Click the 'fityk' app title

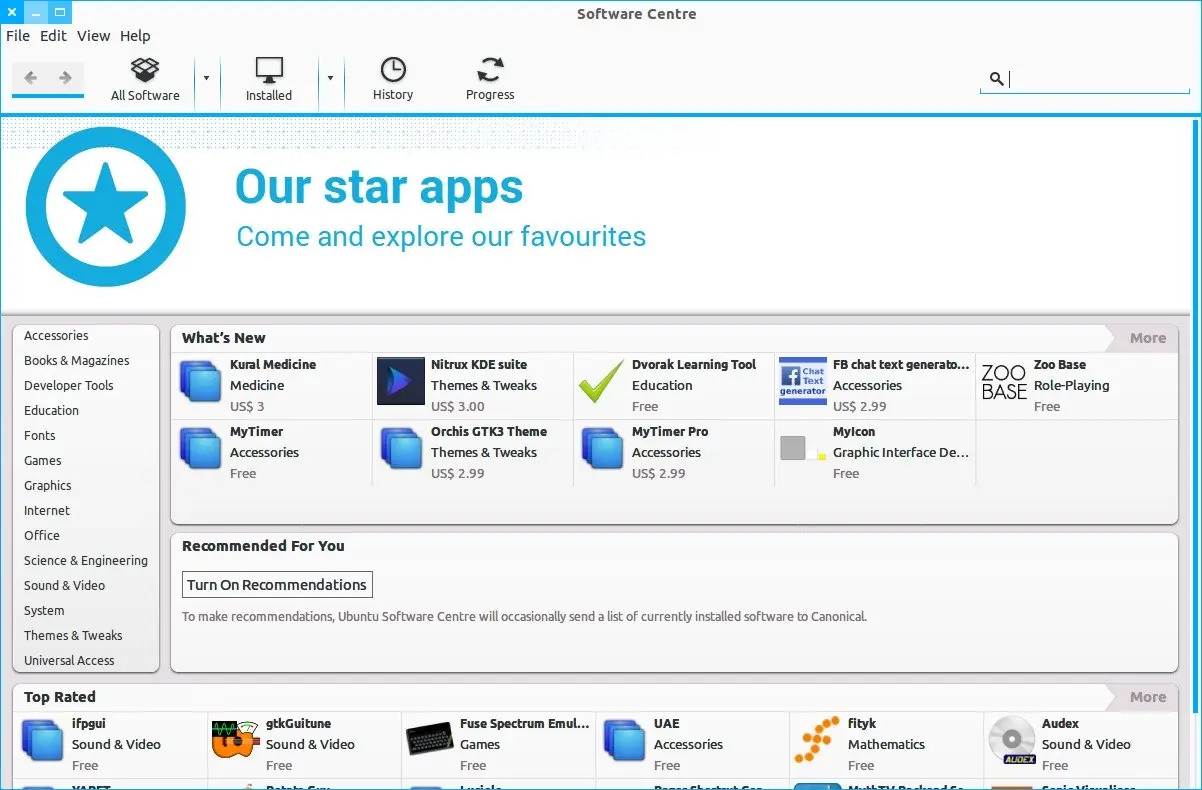click(x=862, y=724)
